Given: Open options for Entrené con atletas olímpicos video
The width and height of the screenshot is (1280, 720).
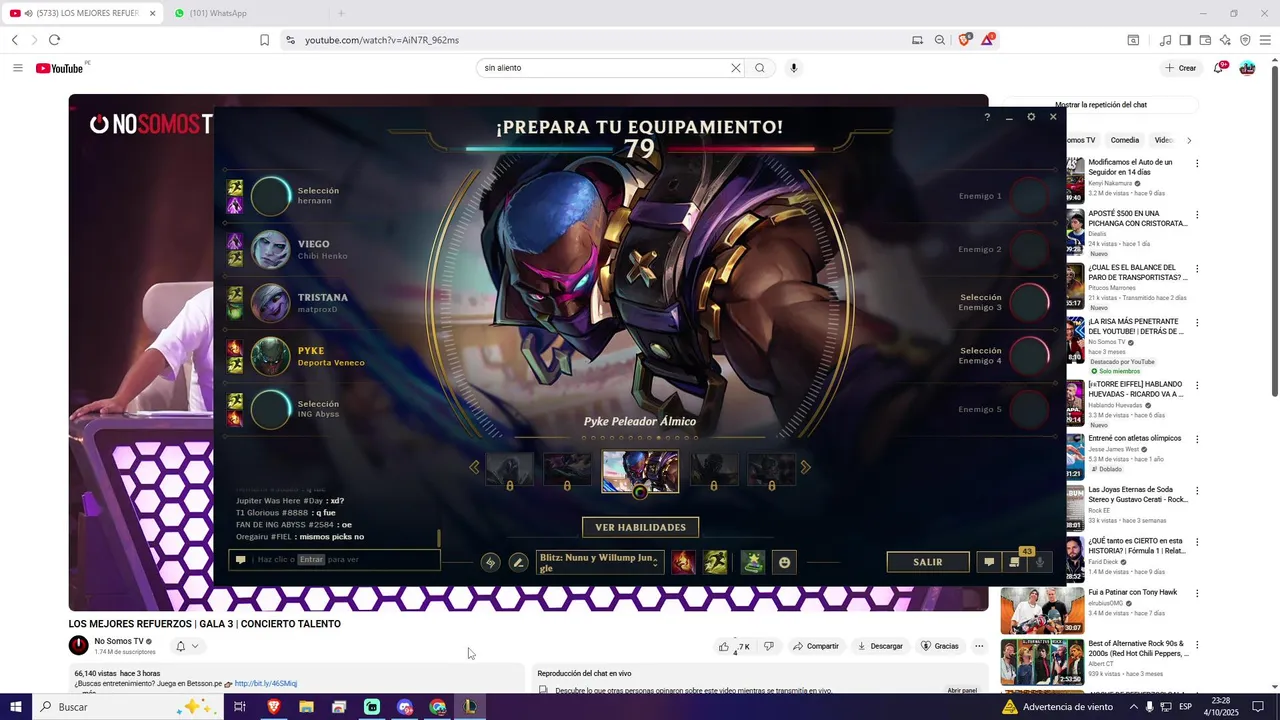Looking at the screenshot, I should click(1197, 440).
